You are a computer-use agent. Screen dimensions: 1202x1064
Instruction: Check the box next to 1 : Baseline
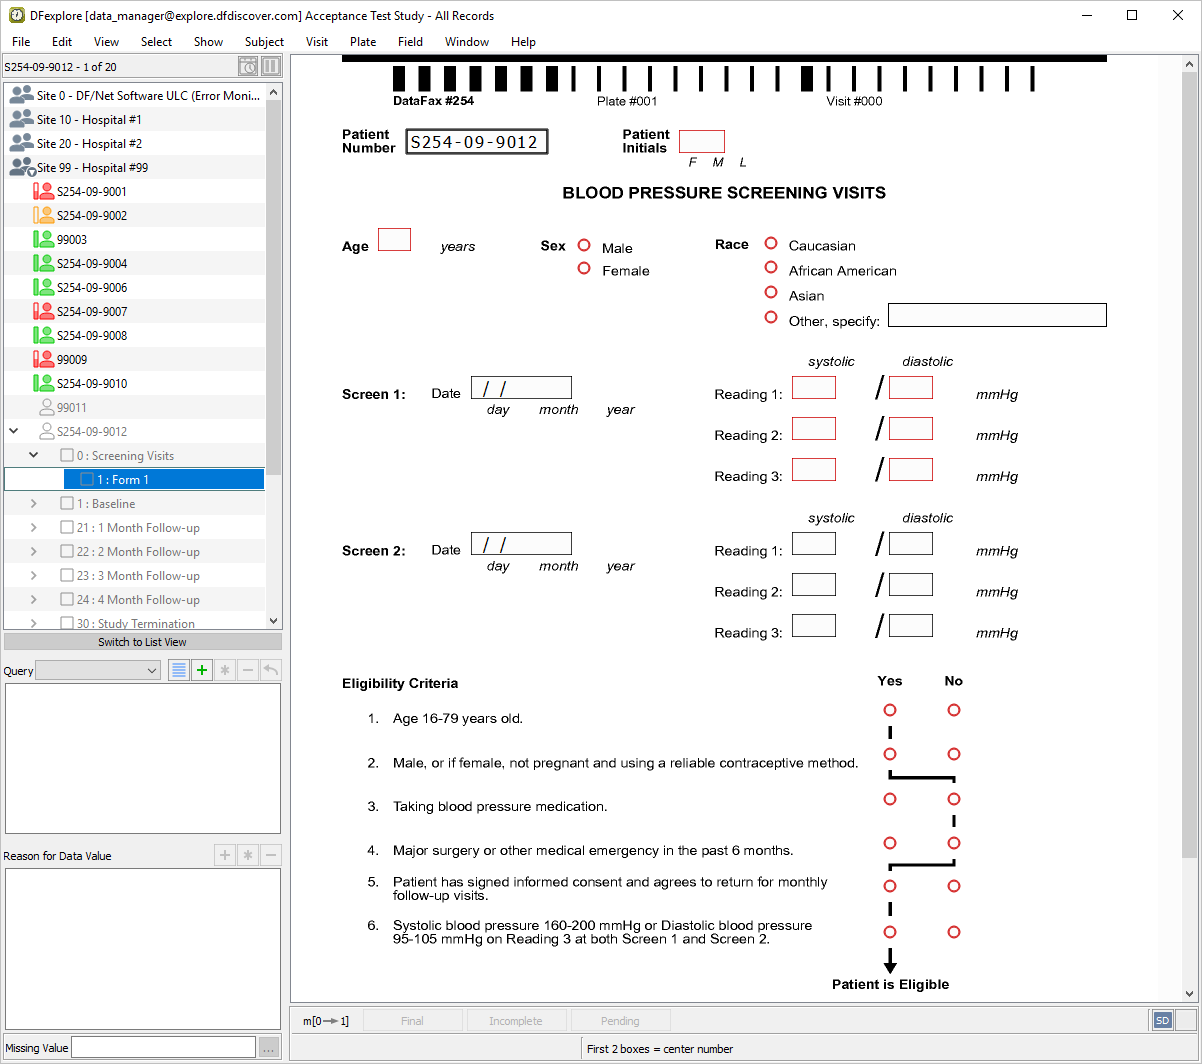(x=67, y=504)
